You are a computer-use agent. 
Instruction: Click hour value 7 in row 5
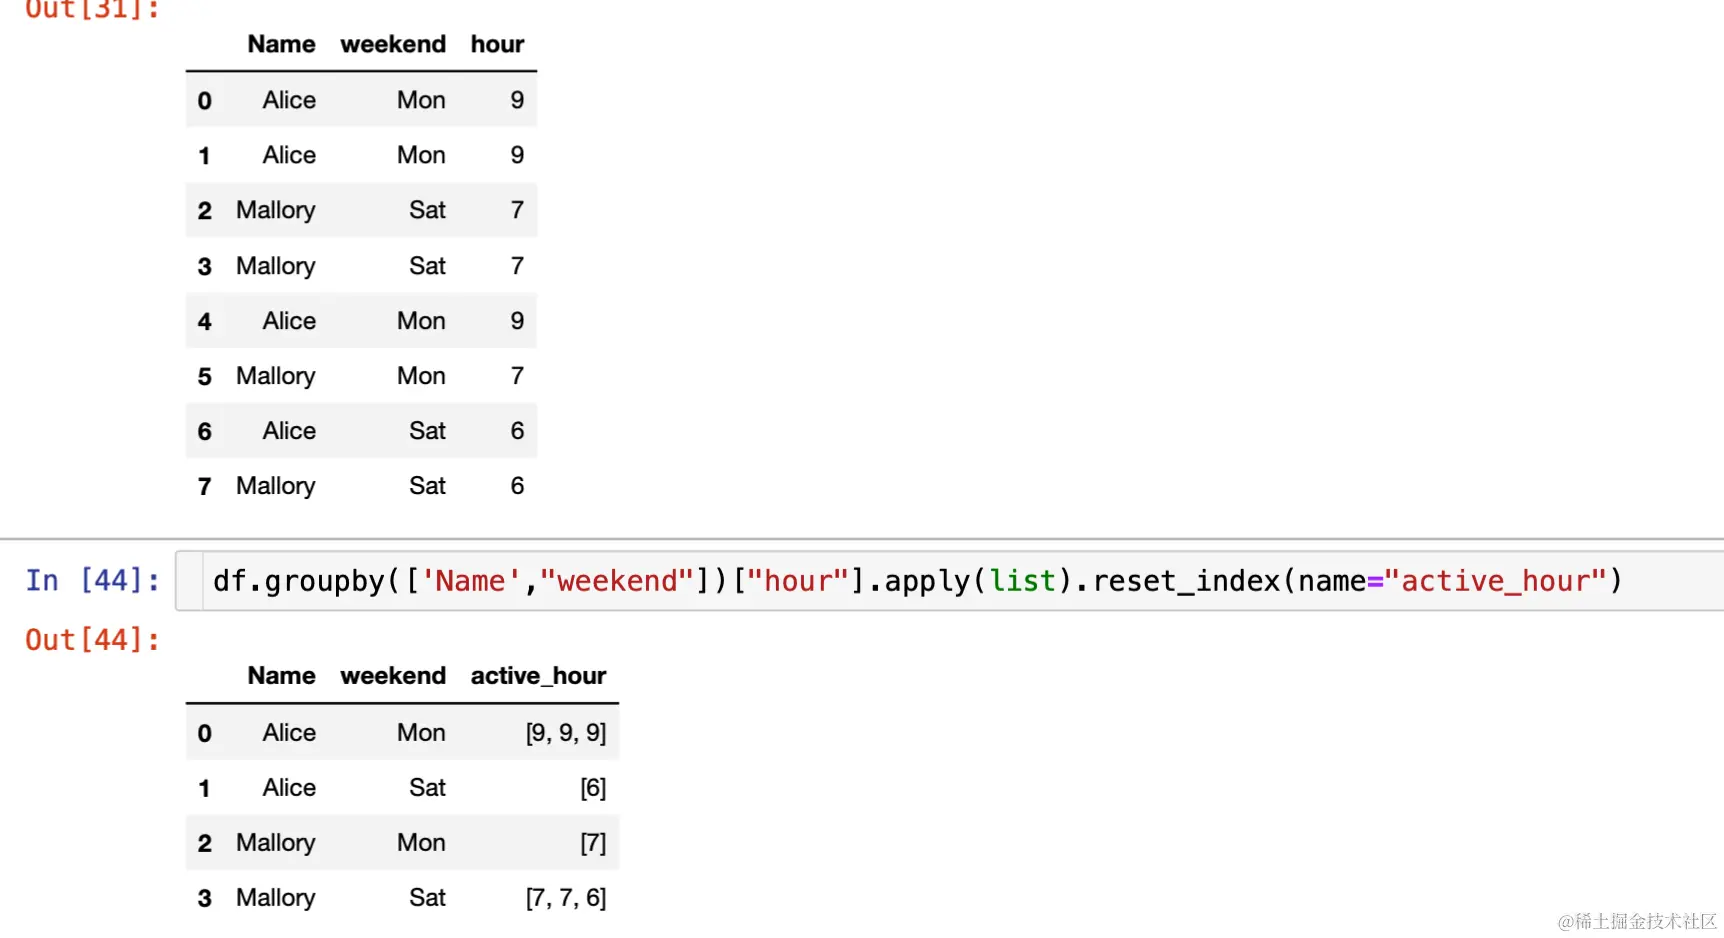[x=517, y=376]
